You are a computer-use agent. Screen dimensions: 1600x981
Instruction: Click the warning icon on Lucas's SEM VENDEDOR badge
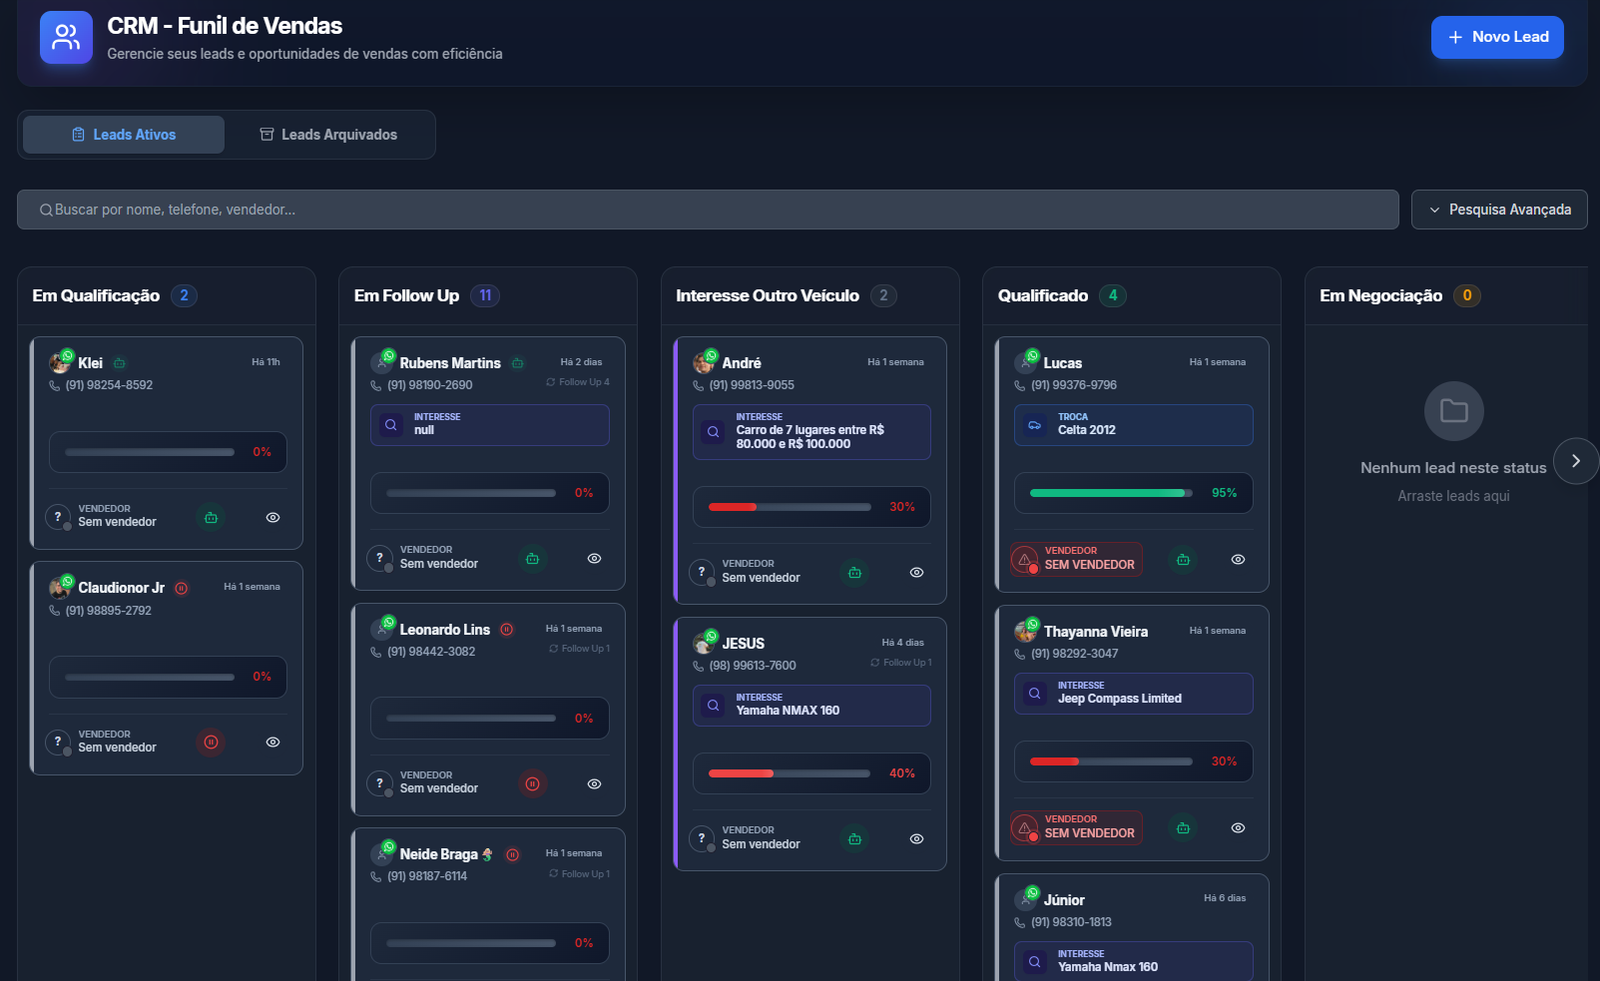[x=1025, y=560]
